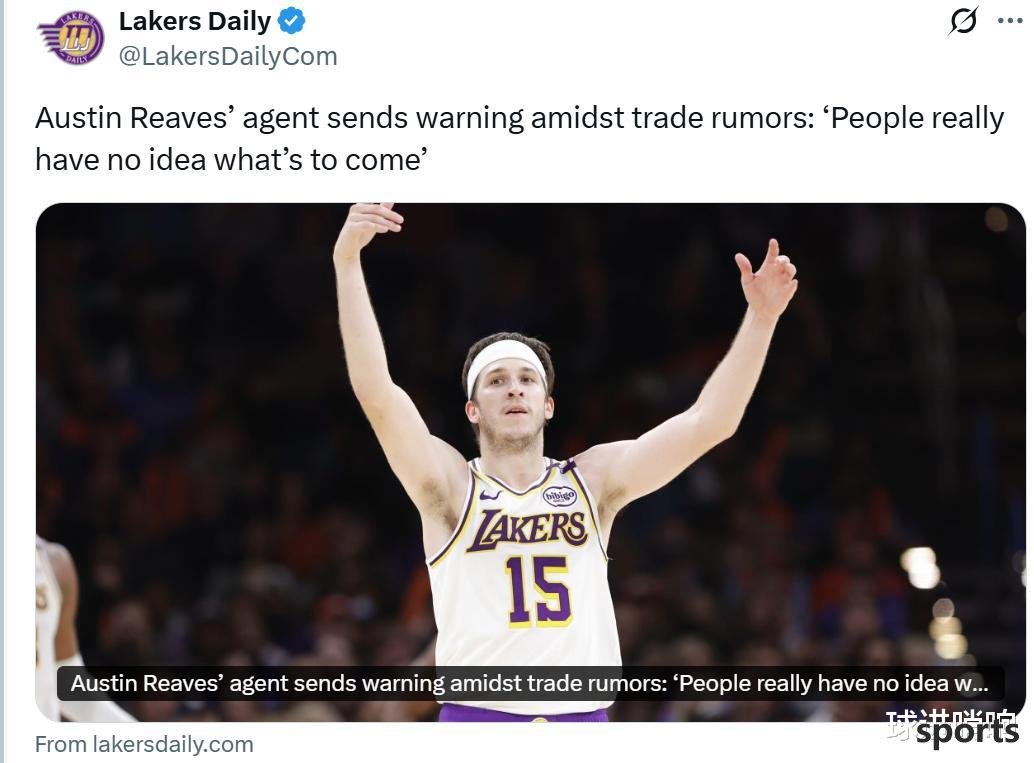Image resolution: width=1034 pixels, height=763 pixels.
Task: Click the purple number 15 on the jersey
Action: pos(537,591)
